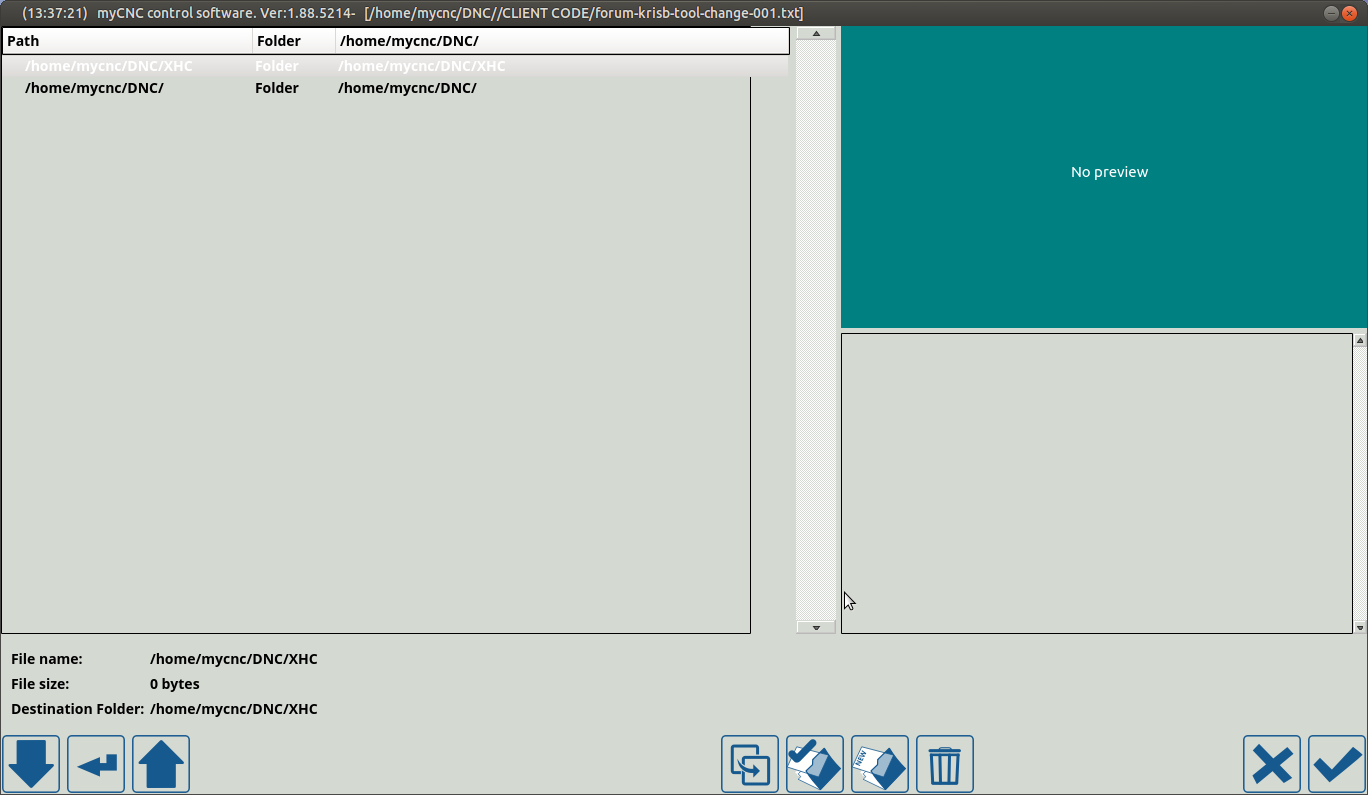Click the /home/mycnc/DNC/ column header
Screen dimensions: 1368x795
560,41
